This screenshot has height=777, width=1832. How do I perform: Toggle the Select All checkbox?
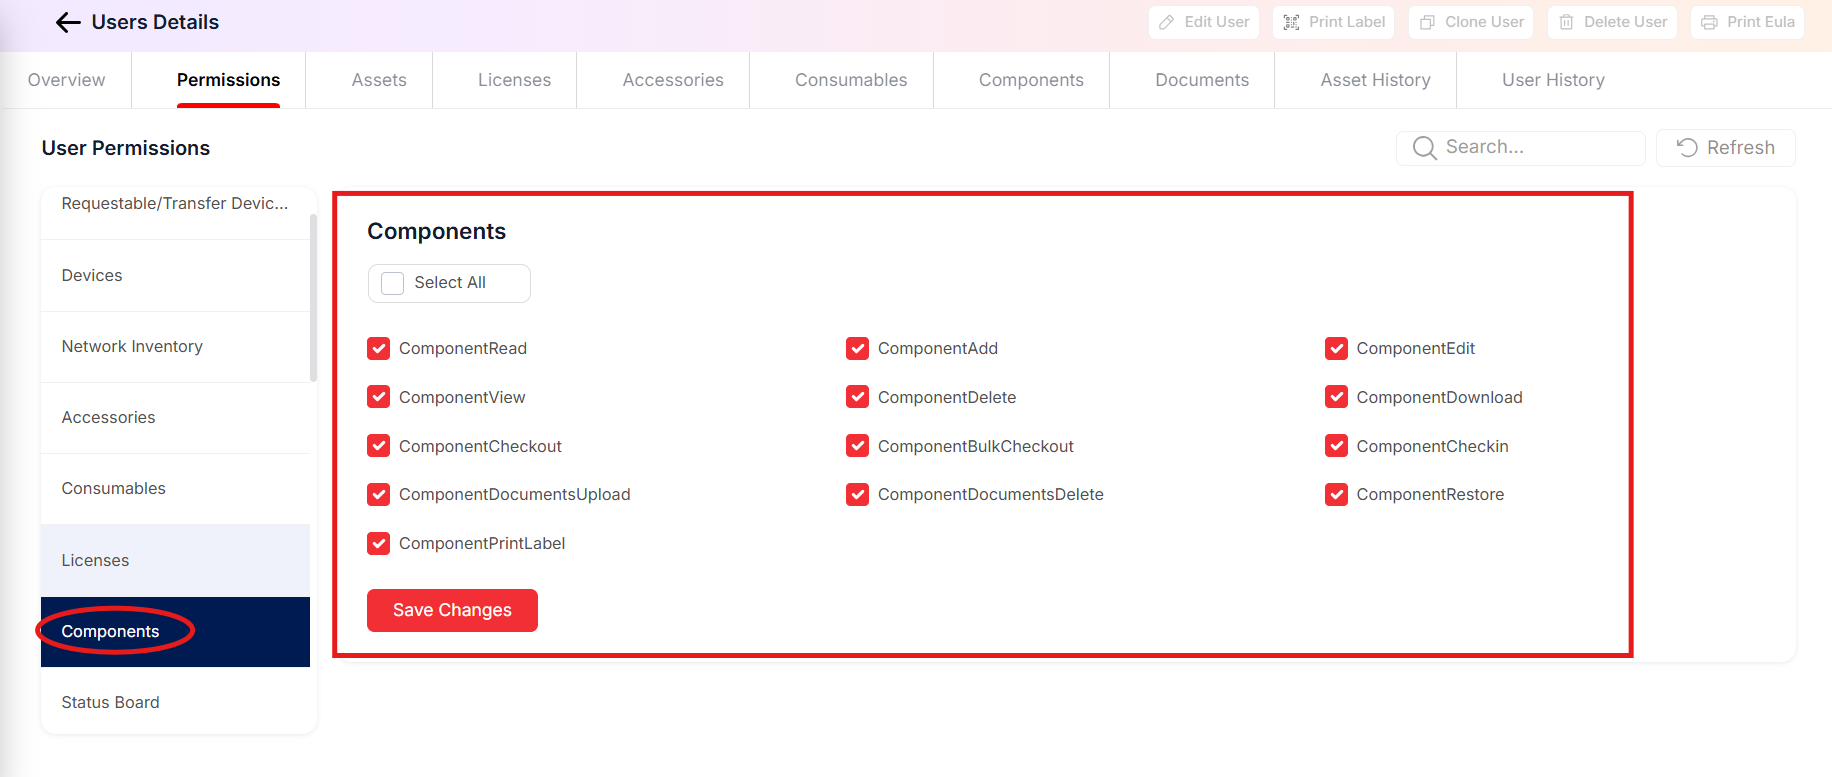(x=393, y=283)
